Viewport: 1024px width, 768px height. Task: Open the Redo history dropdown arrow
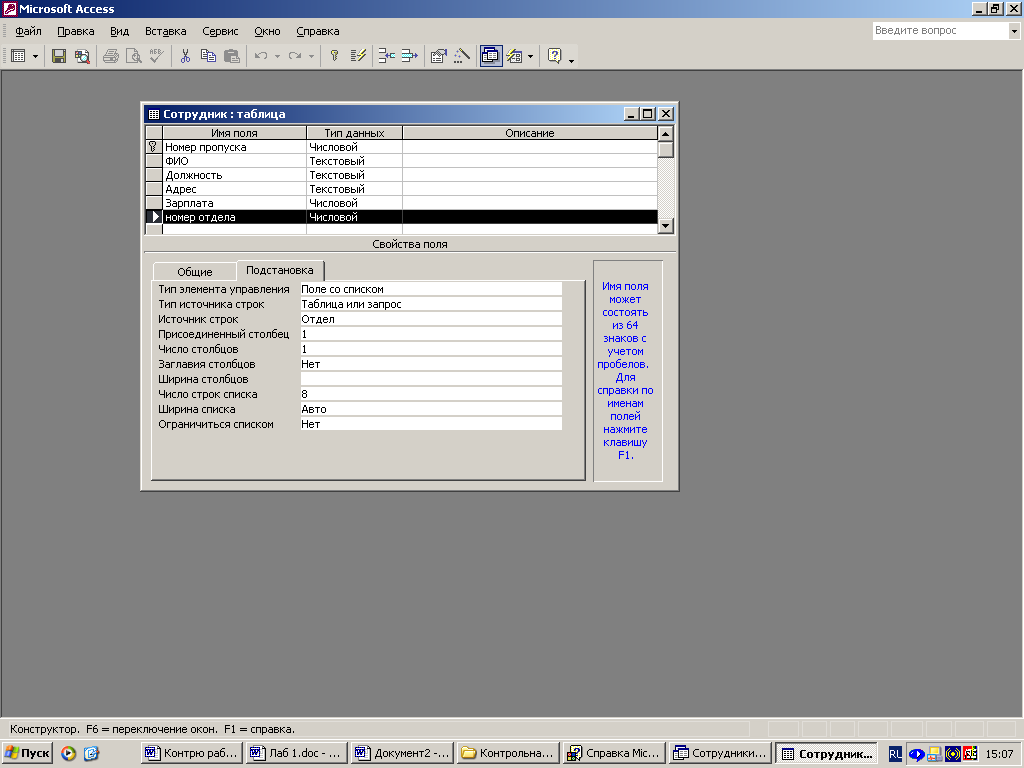[311, 56]
